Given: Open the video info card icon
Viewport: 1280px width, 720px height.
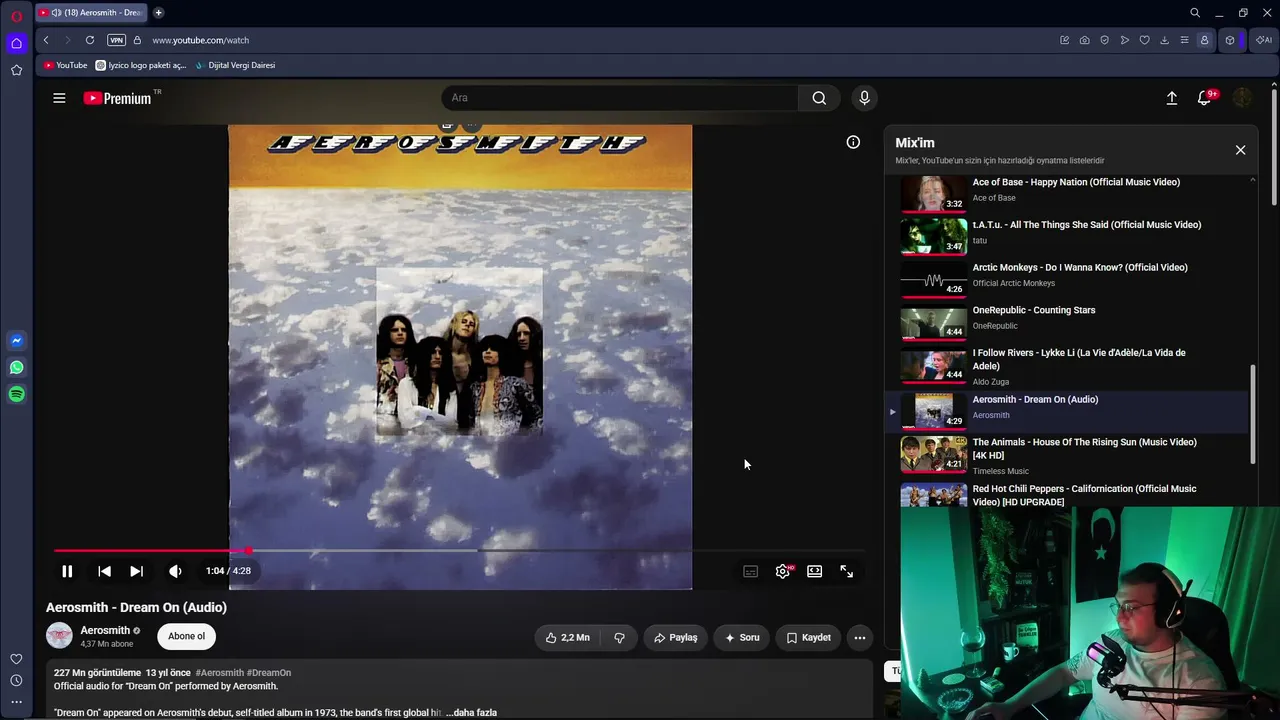Looking at the screenshot, I should coord(853,142).
